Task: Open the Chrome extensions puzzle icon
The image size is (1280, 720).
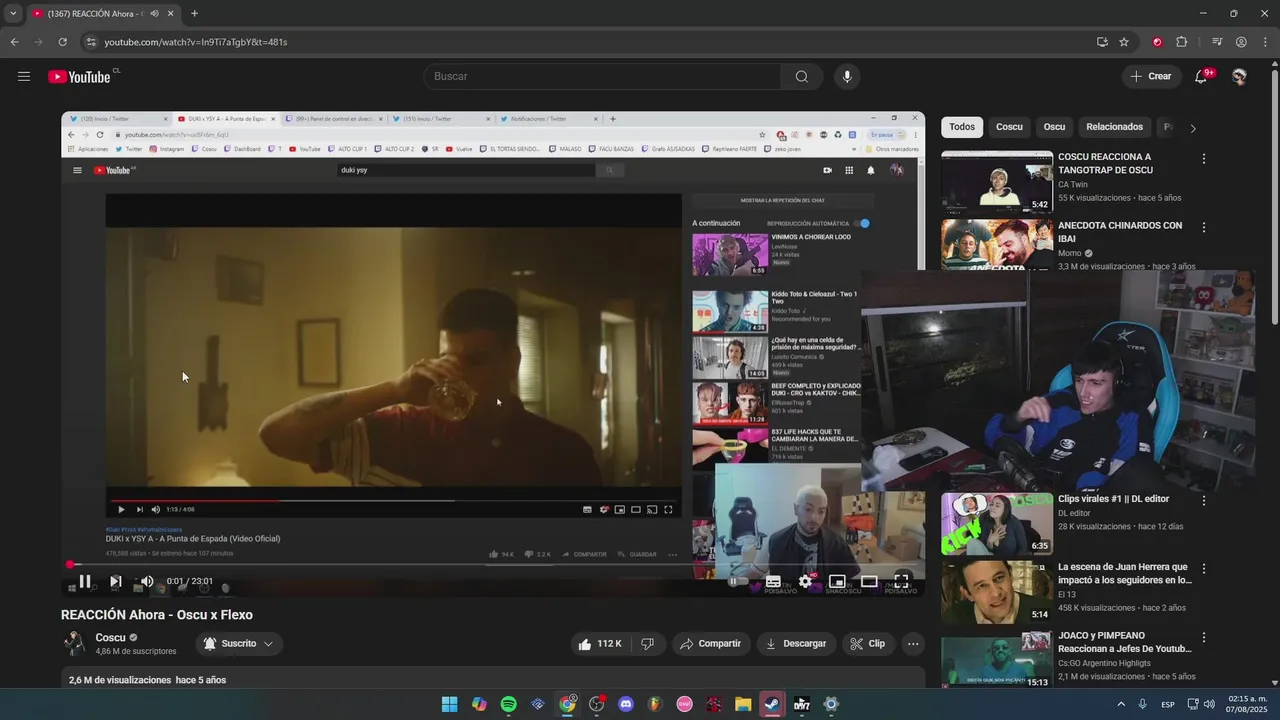Action: coord(1182,42)
